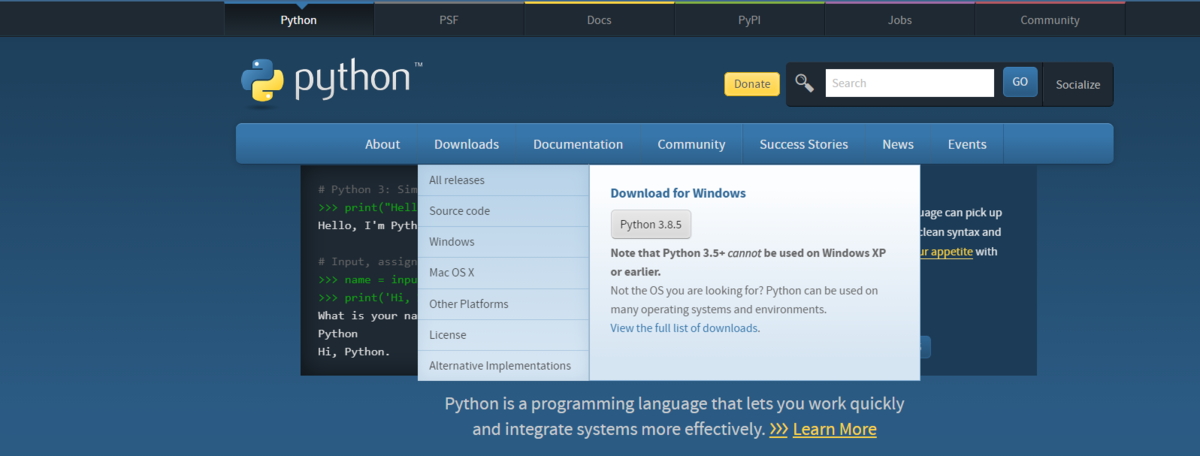Screen dimensions: 1200x456
Task: Open the Downloads navigation menu
Action: tap(466, 144)
